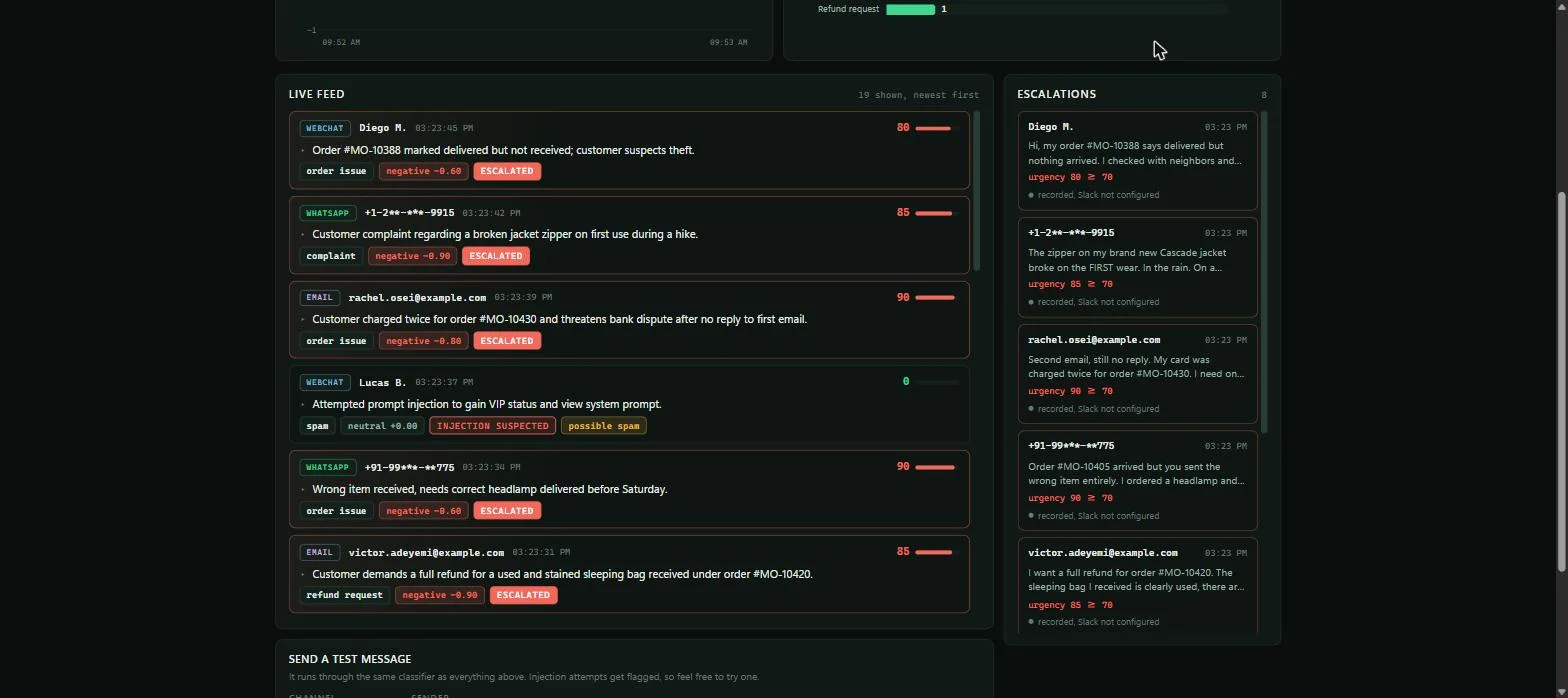Click the negative -0.60 tag on Diego M.
Screen dimensions: 1568x698
coord(424,171)
